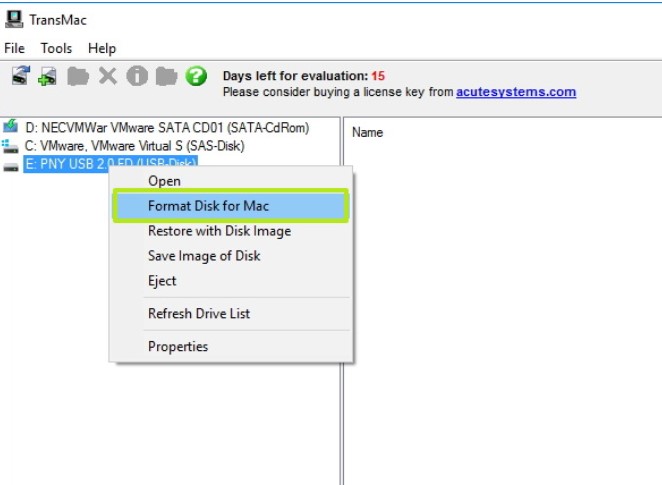Open the File menu
662x485 pixels.
[x=14, y=49]
